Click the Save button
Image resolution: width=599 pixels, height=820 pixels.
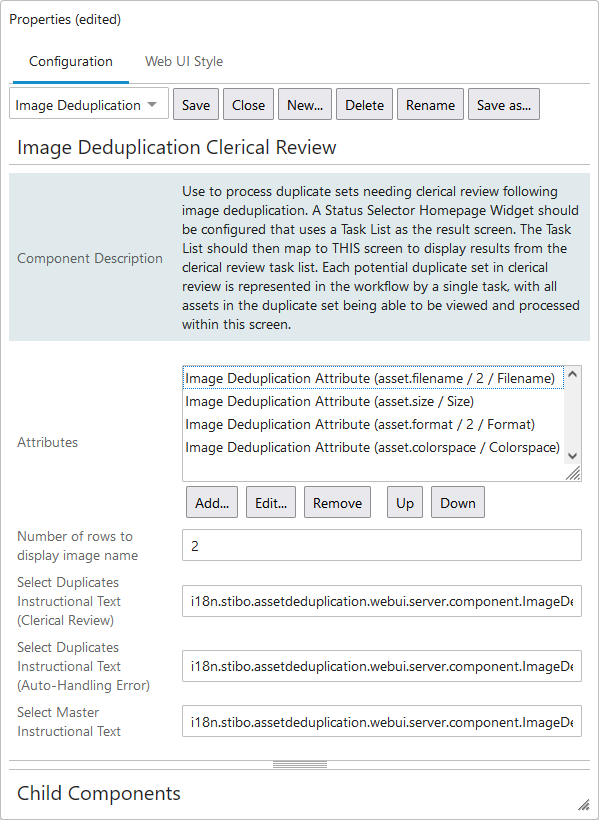[x=196, y=105]
